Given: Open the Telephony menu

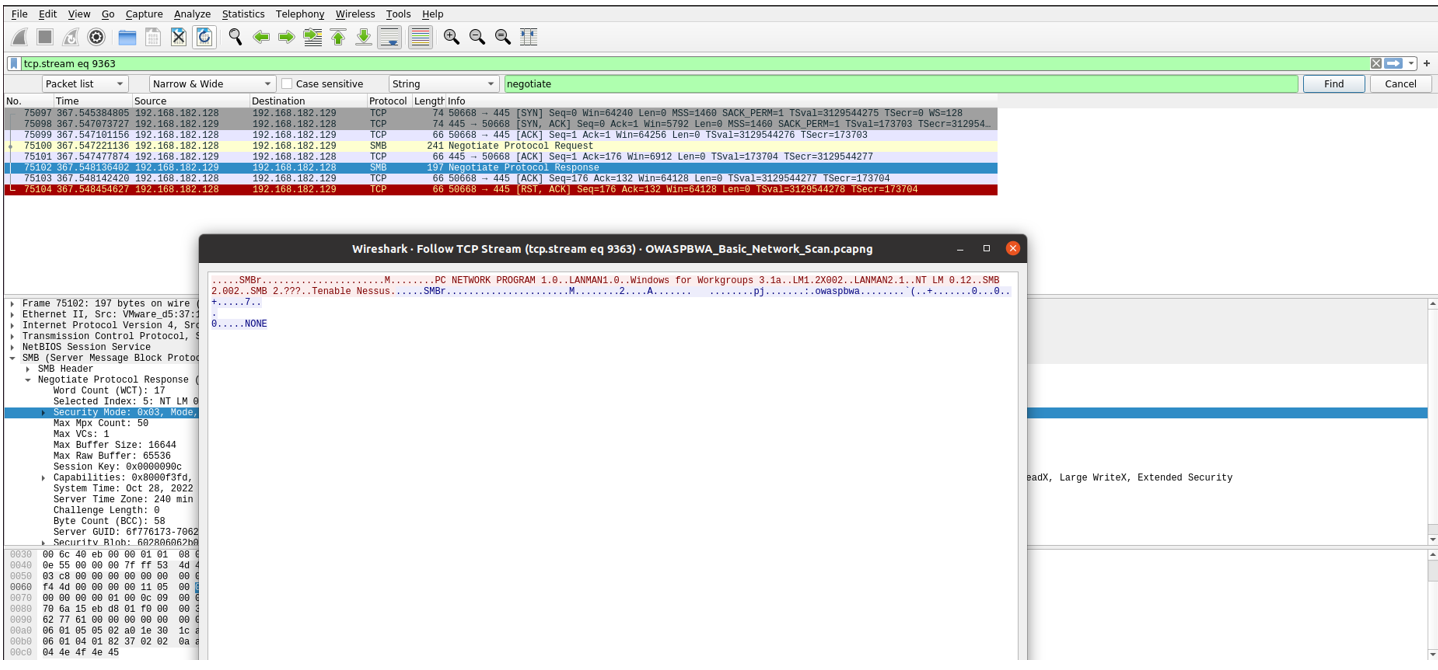Looking at the screenshot, I should [x=300, y=14].
